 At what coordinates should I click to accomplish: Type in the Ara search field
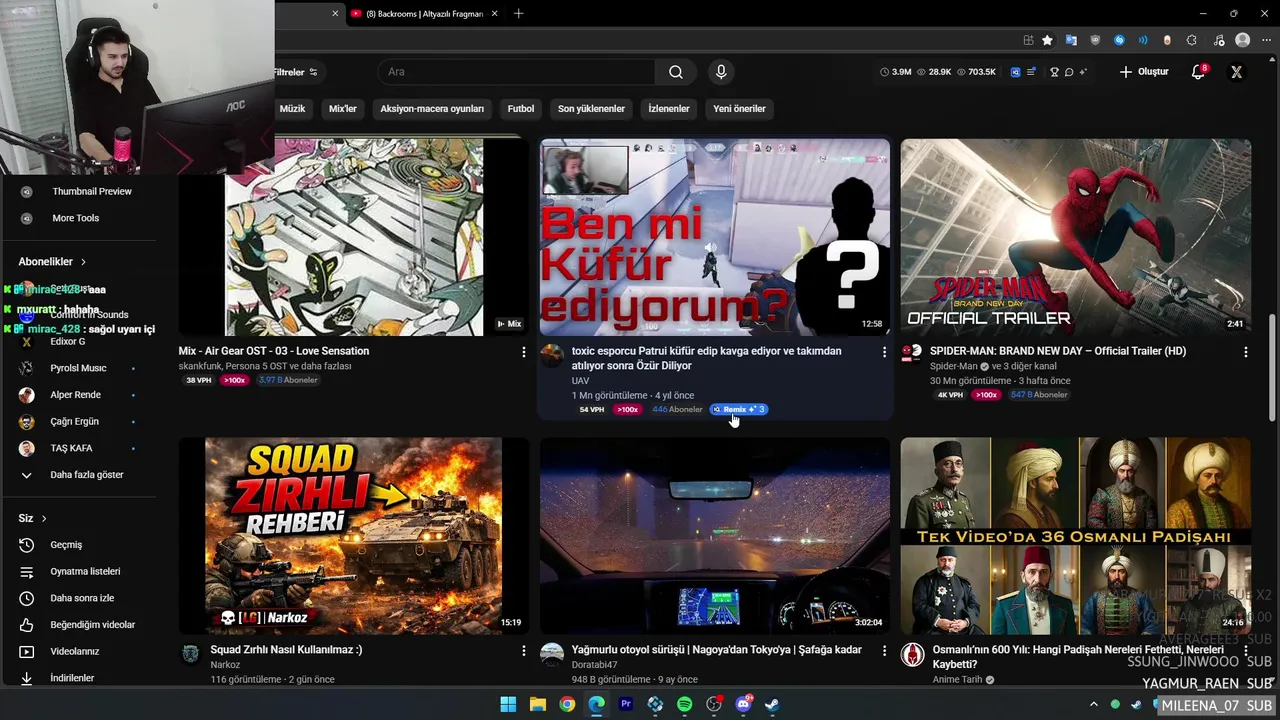click(516, 72)
